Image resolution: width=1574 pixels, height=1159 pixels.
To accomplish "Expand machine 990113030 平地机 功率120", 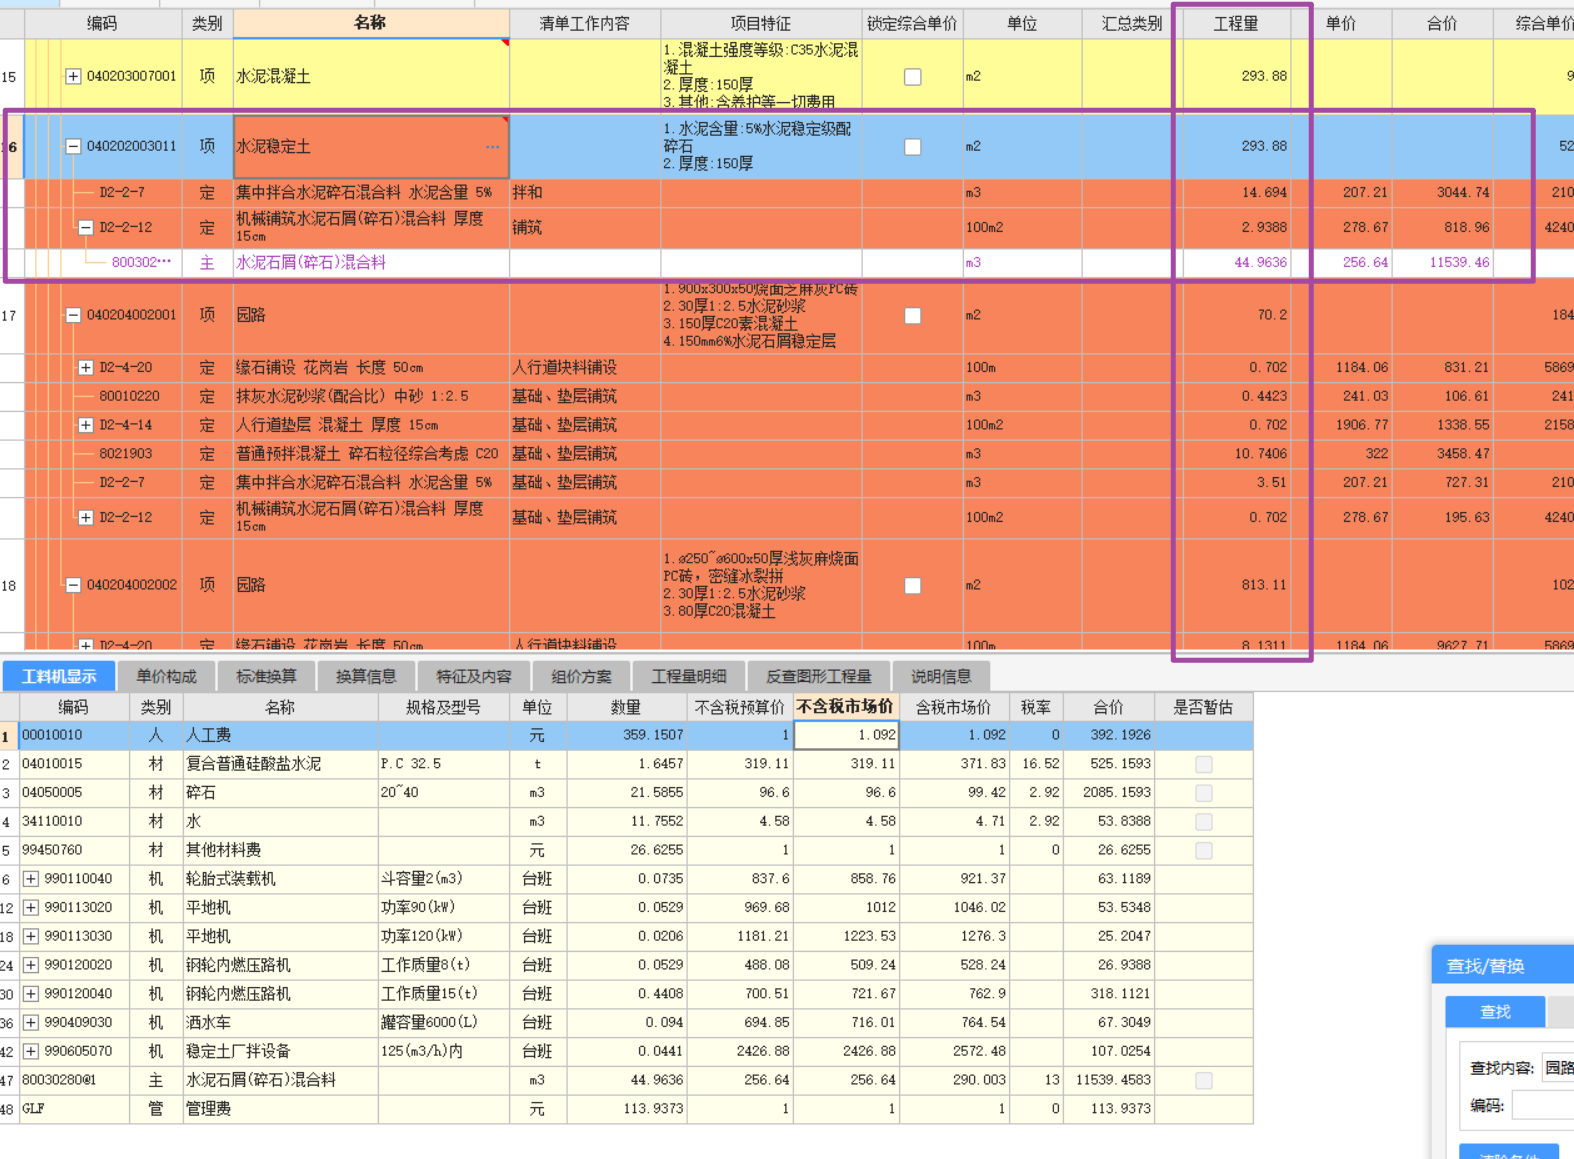I will (x=31, y=937).
